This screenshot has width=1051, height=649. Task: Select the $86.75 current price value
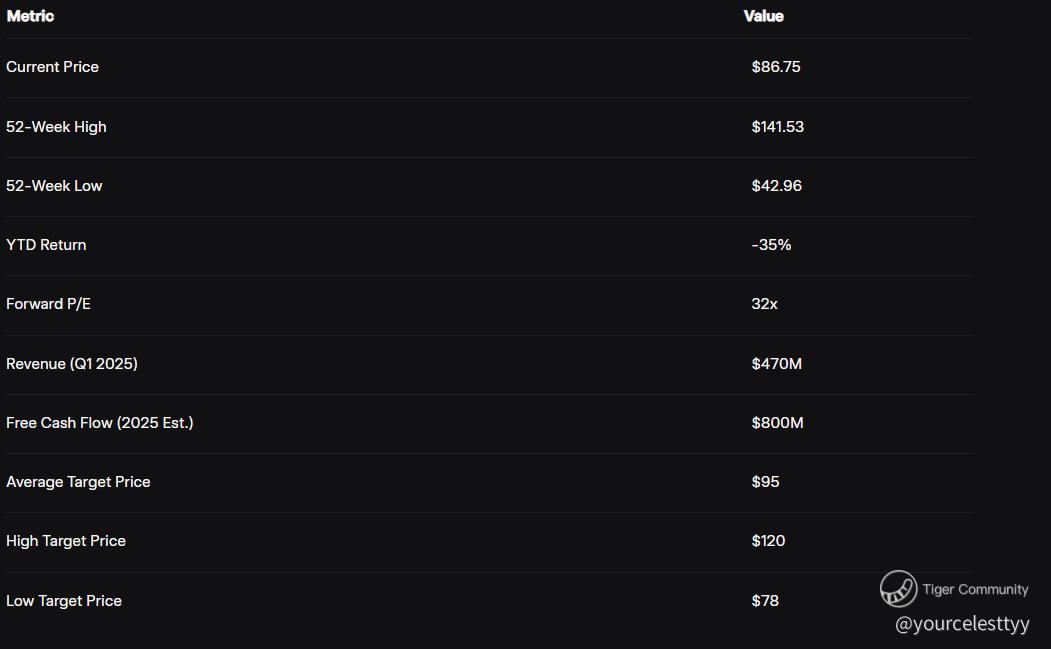[x=776, y=67]
